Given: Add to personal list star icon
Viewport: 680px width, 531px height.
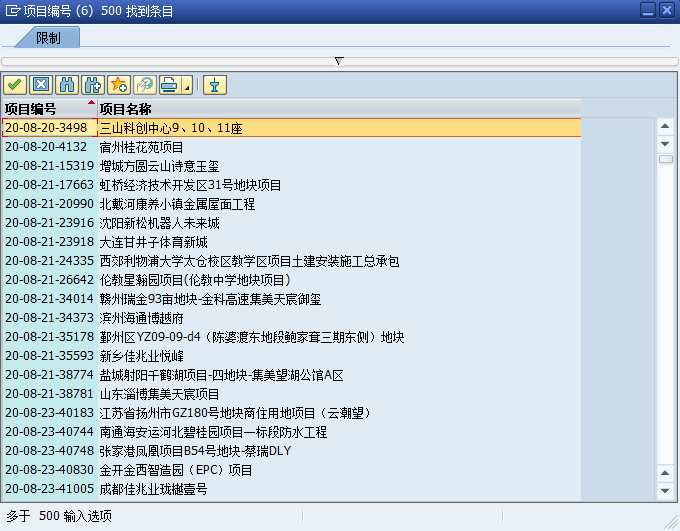Looking at the screenshot, I should pos(119,85).
